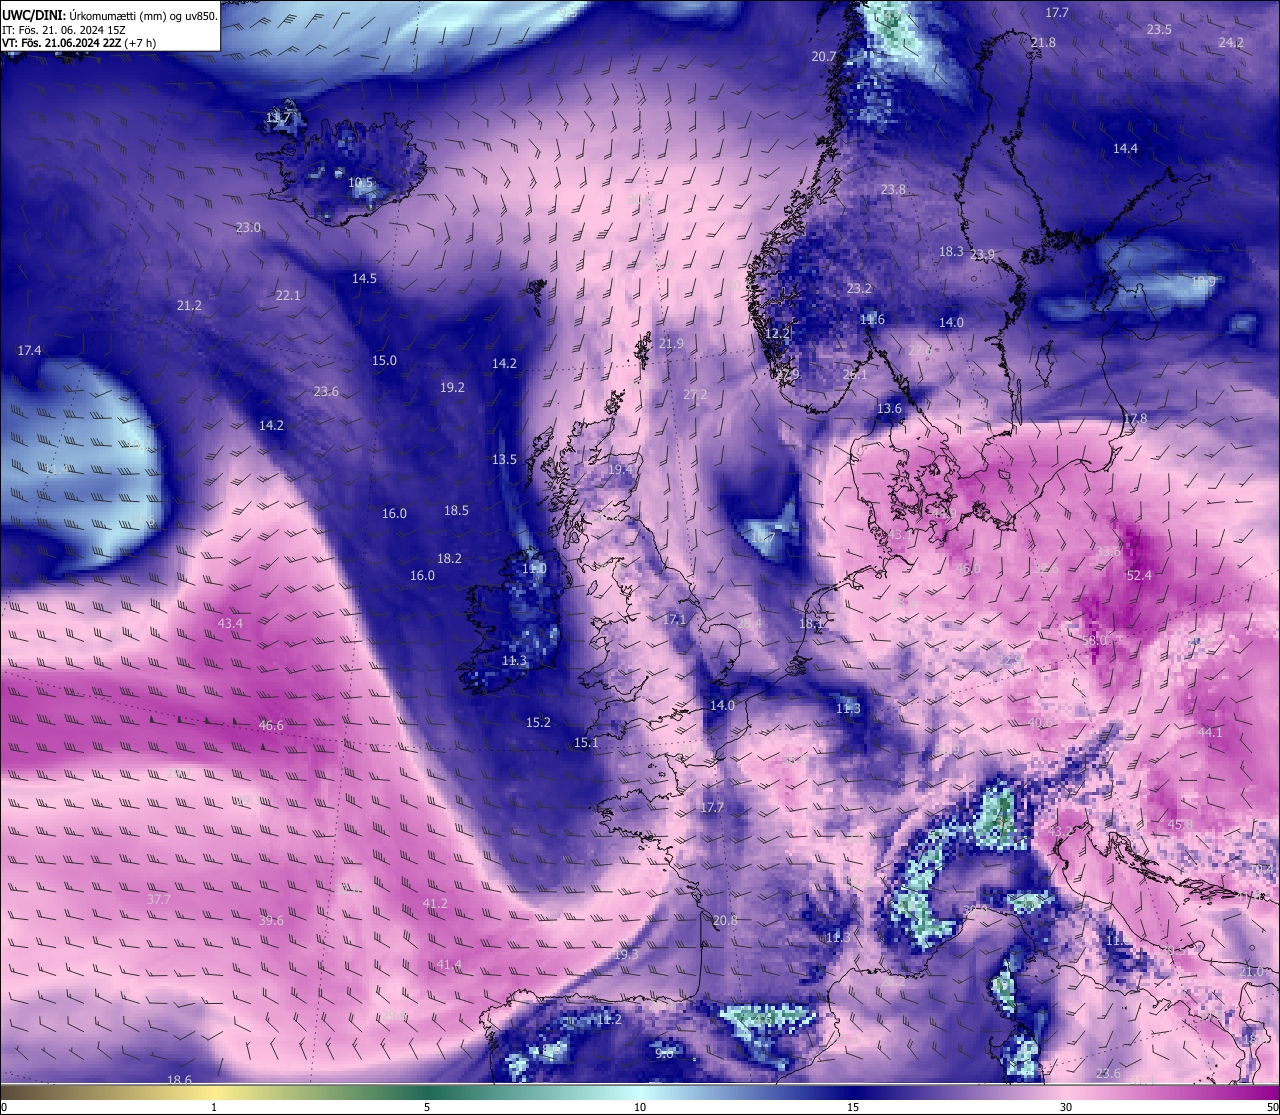Screen dimensions: 1280x1115
Task: Click the 17.1 value over England
Action: (x=674, y=620)
